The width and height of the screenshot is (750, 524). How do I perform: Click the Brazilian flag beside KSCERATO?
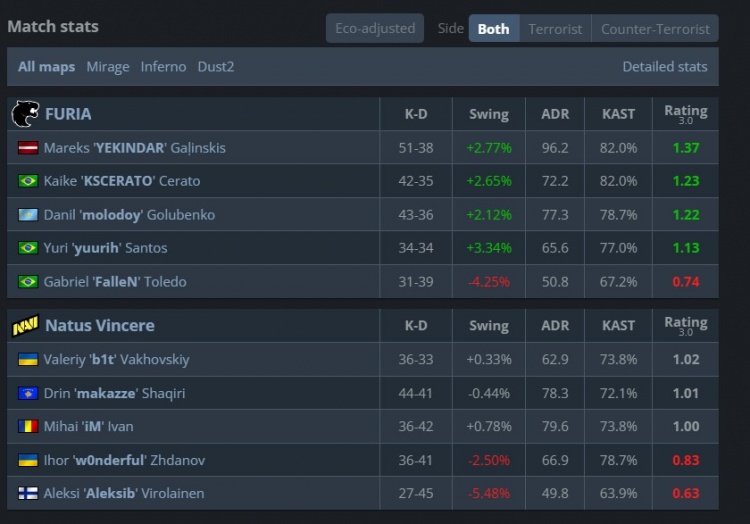[28, 181]
